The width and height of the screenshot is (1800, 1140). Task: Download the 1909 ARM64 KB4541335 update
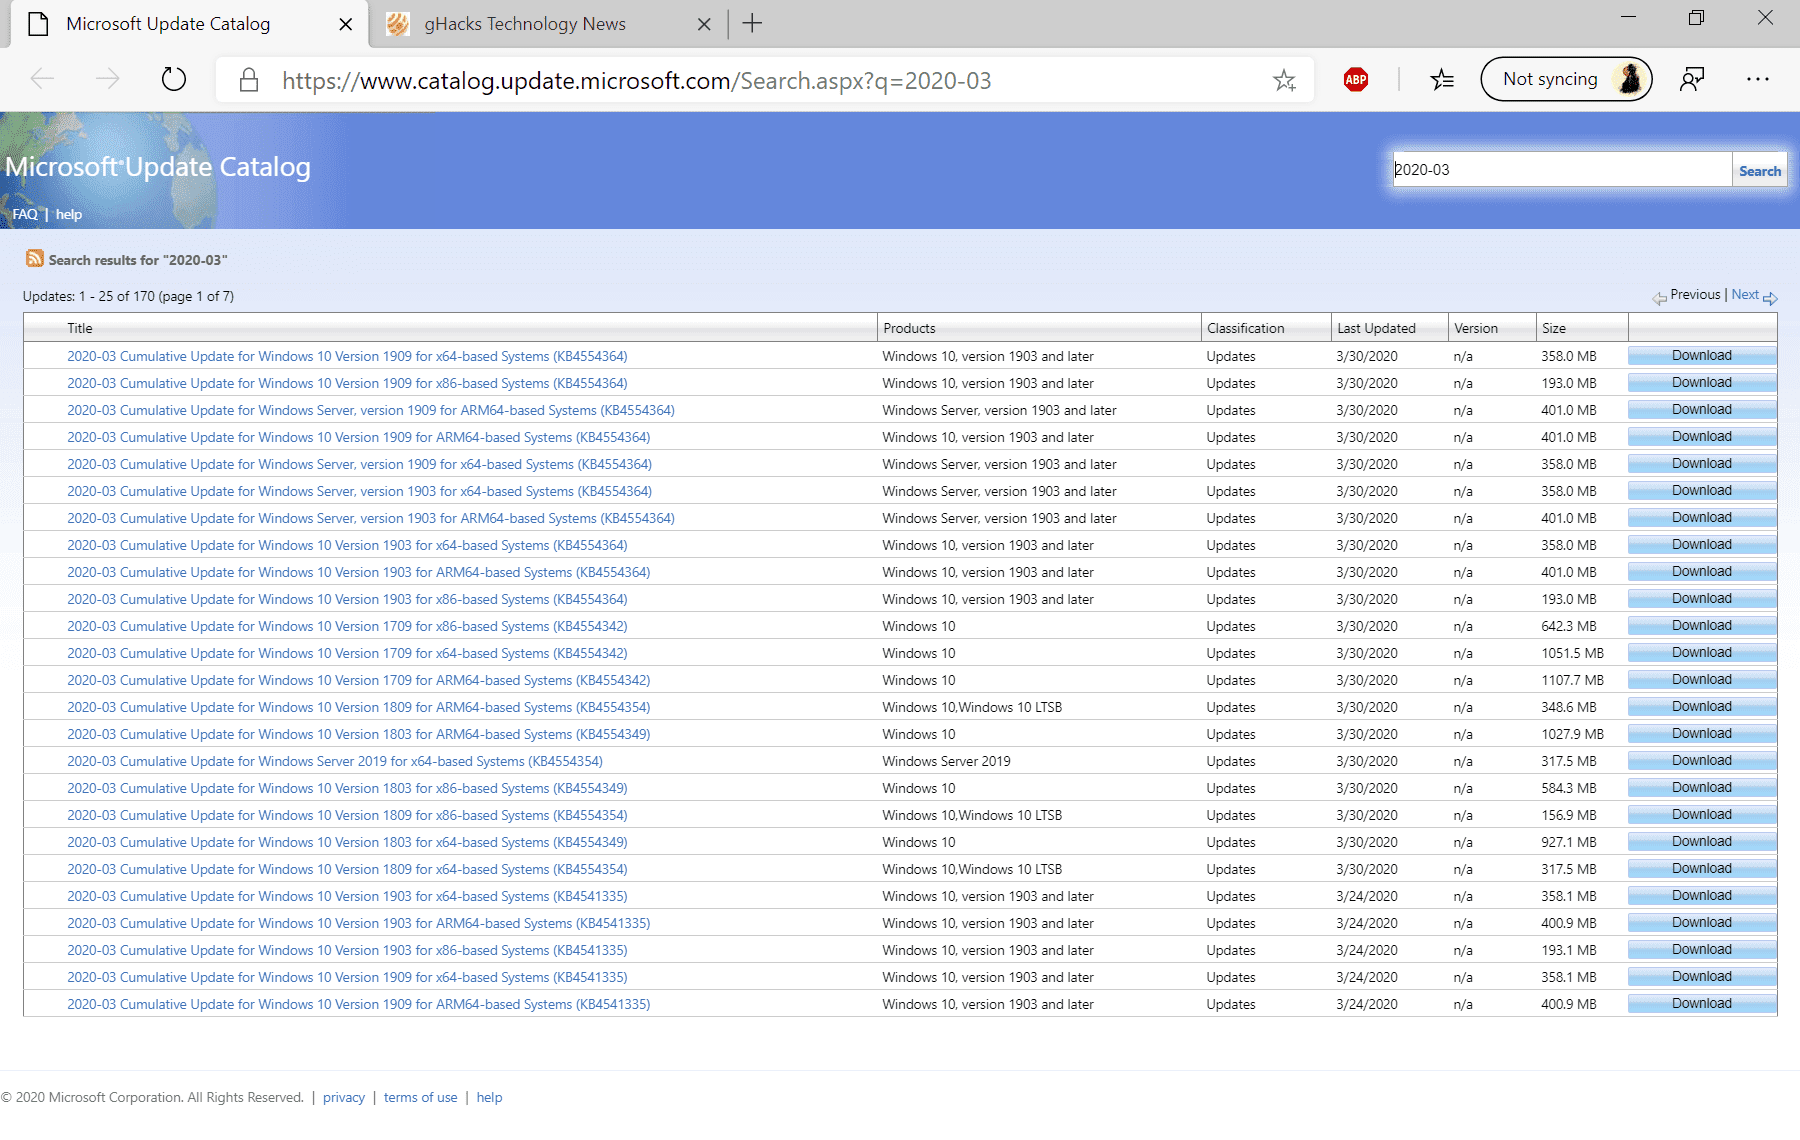[1702, 1003]
